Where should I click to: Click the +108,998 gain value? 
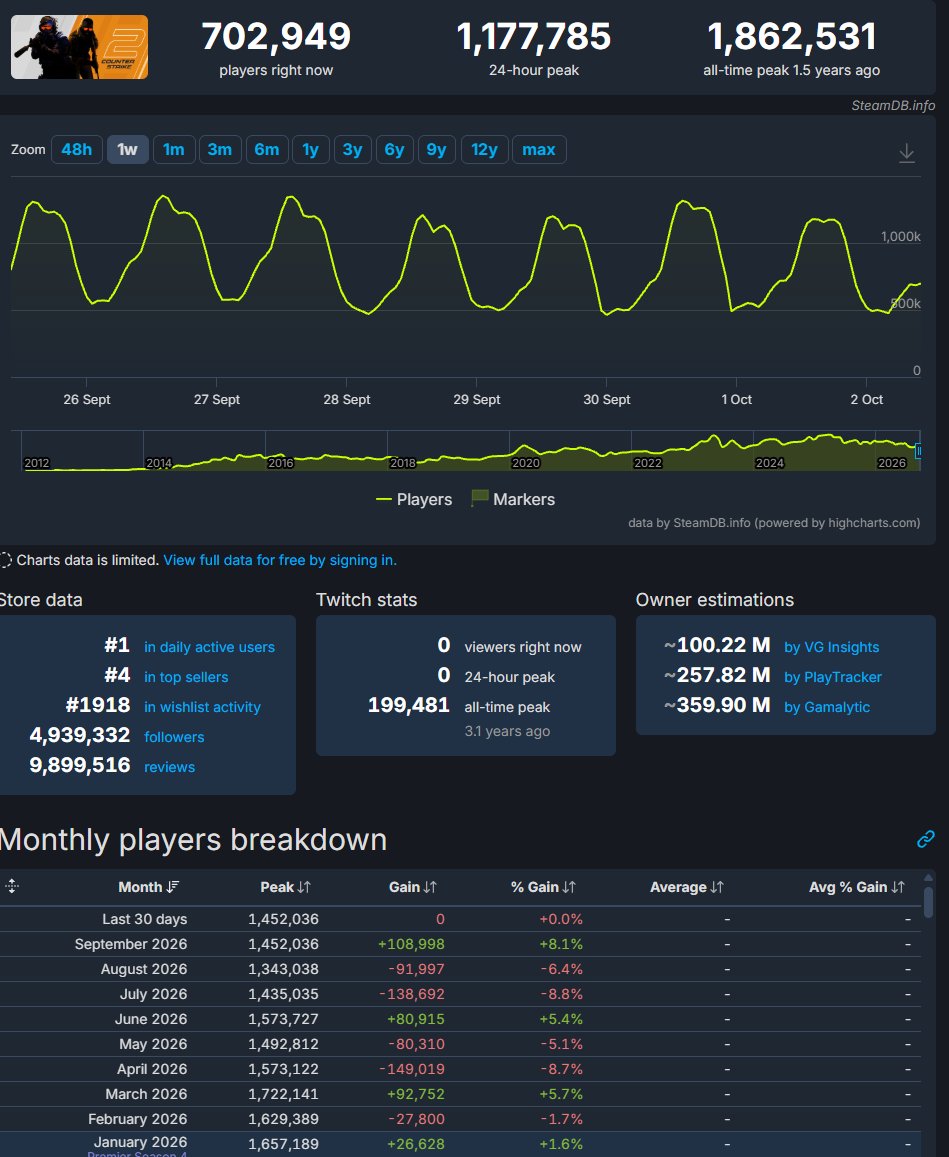coord(411,944)
